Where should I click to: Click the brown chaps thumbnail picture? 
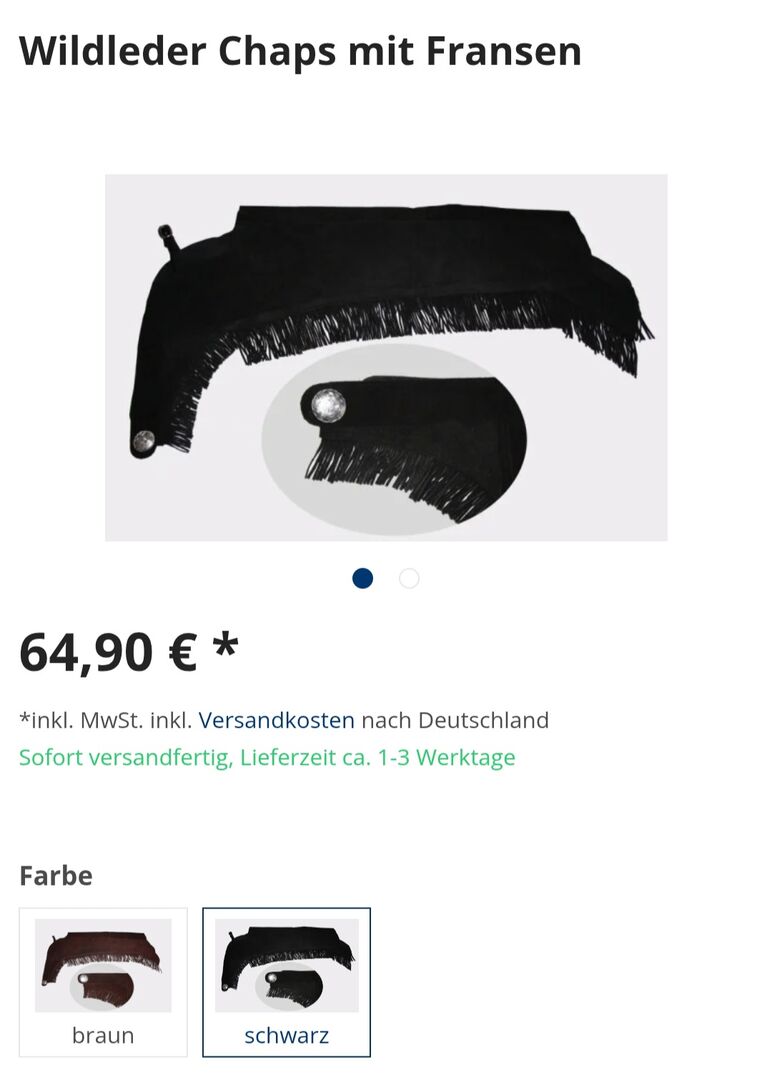[103, 965]
